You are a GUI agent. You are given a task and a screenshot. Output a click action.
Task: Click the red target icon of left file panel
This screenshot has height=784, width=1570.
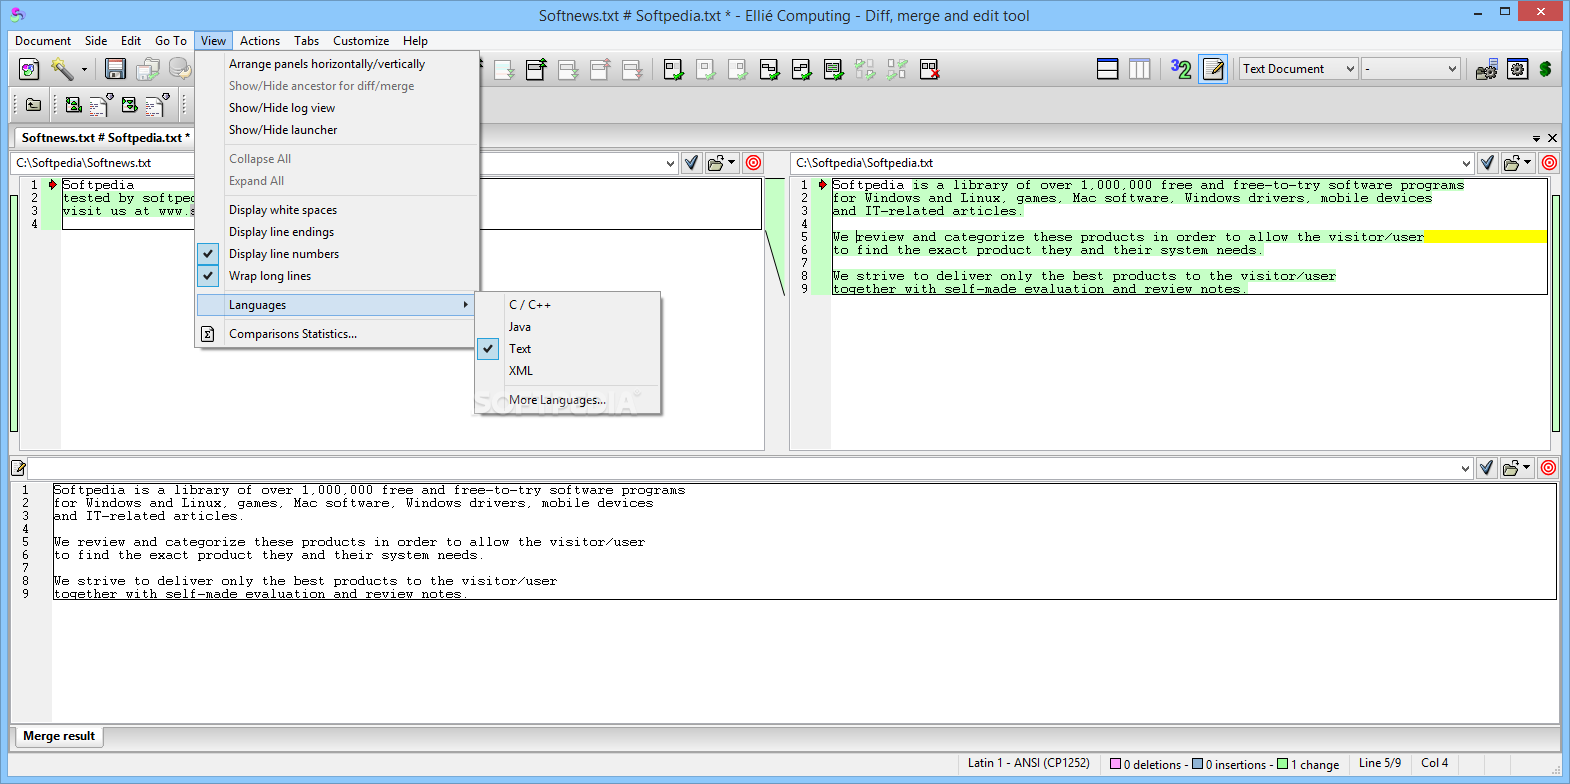pyautogui.click(x=753, y=163)
